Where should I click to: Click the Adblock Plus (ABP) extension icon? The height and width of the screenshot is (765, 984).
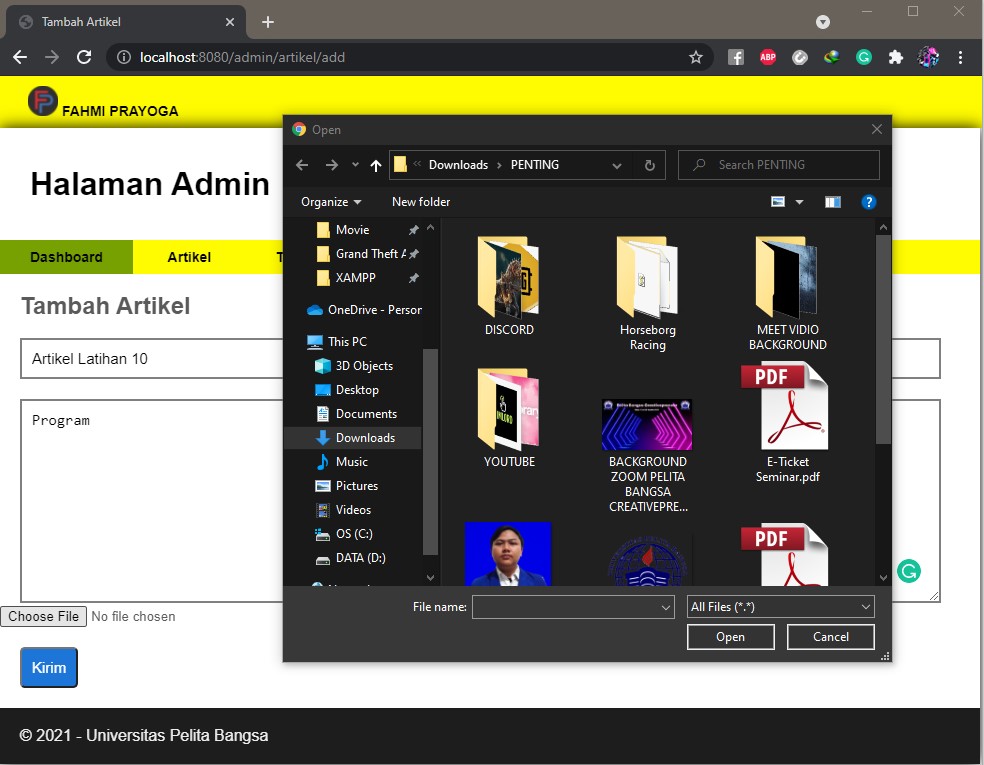(767, 57)
